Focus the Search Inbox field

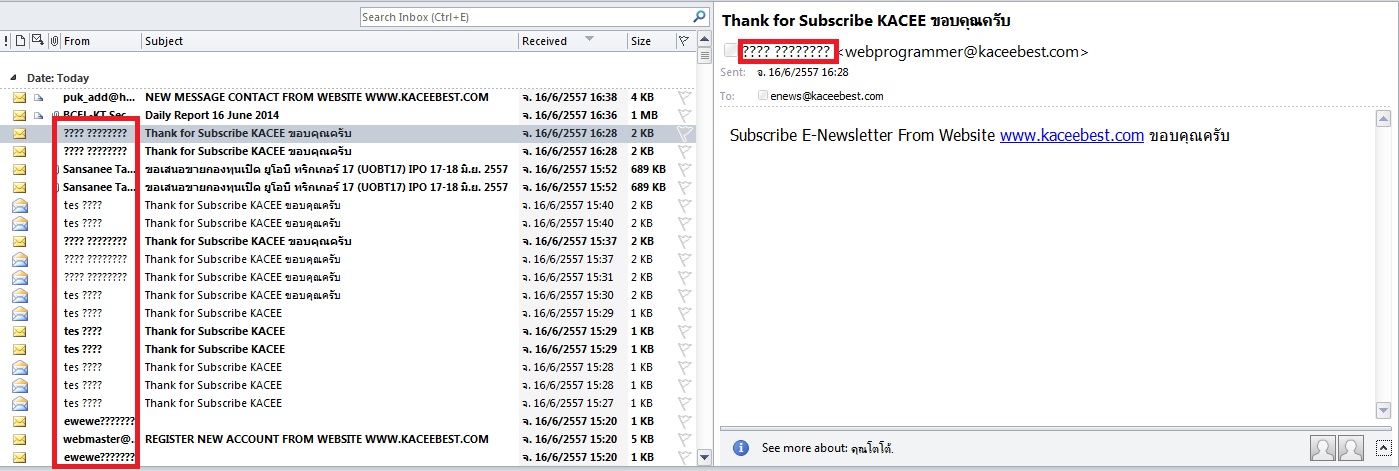tap(525, 17)
